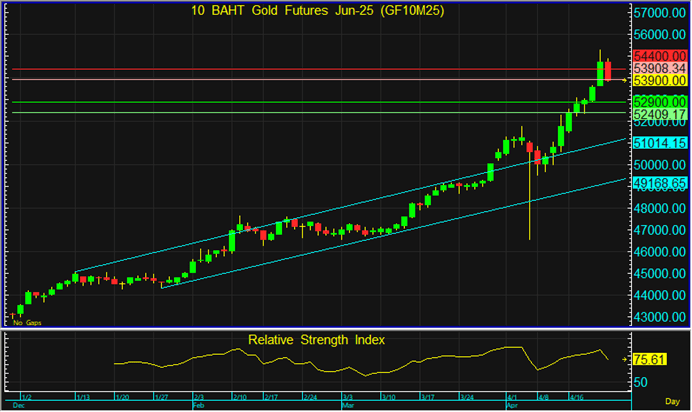692x412 pixels.
Task: Select the light green 52409.17 price label
Action: (658, 114)
